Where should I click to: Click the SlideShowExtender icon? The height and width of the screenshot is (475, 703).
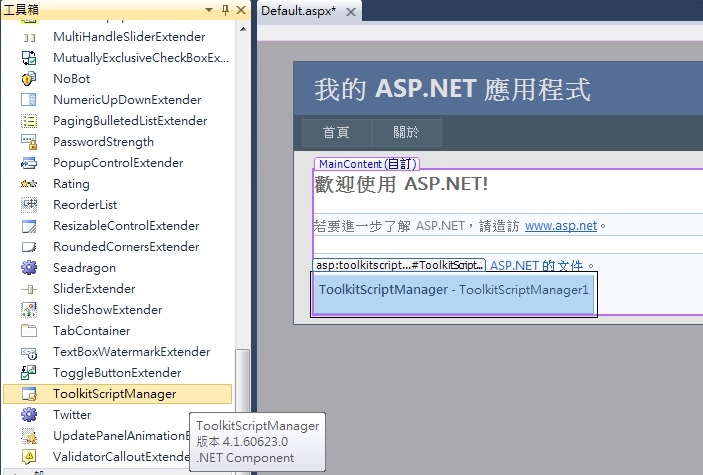[29, 309]
